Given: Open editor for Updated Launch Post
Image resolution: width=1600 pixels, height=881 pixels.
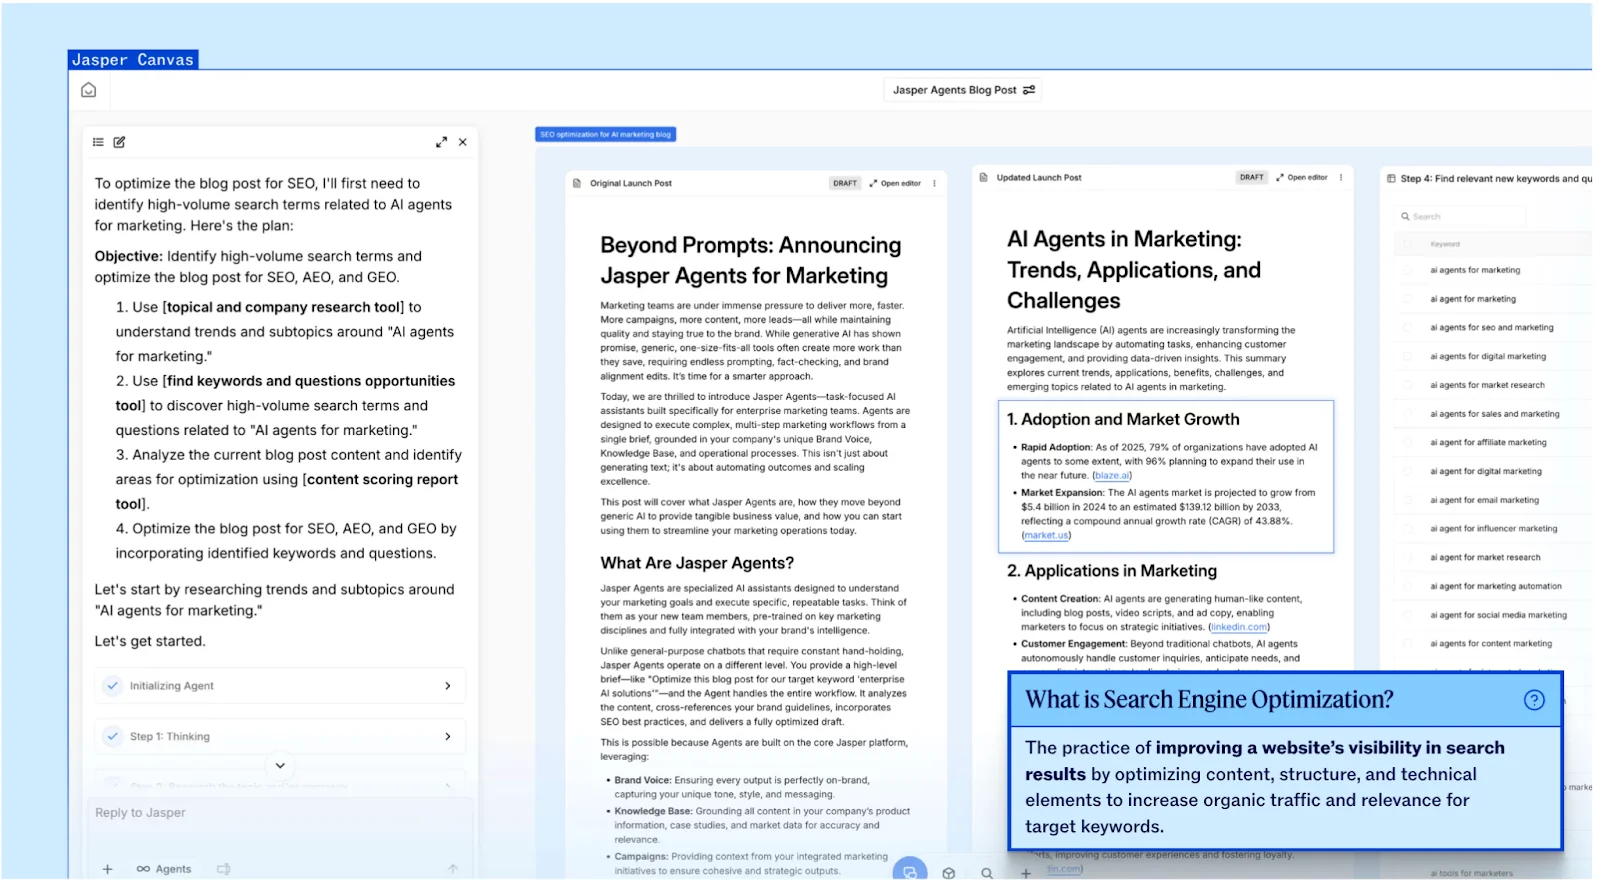Looking at the screenshot, I should click(x=1302, y=177).
